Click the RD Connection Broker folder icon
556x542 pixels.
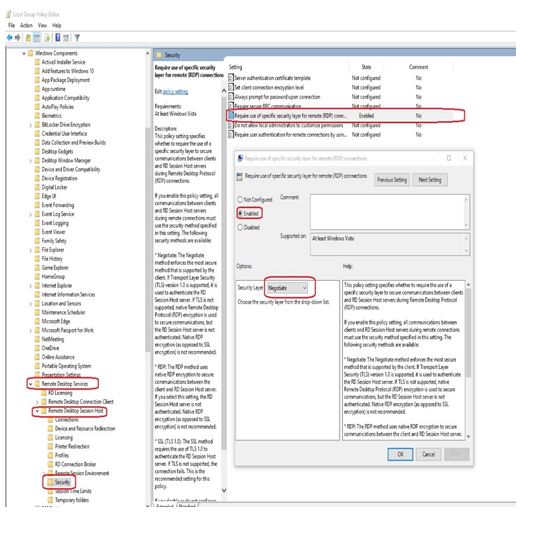point(50,464)
